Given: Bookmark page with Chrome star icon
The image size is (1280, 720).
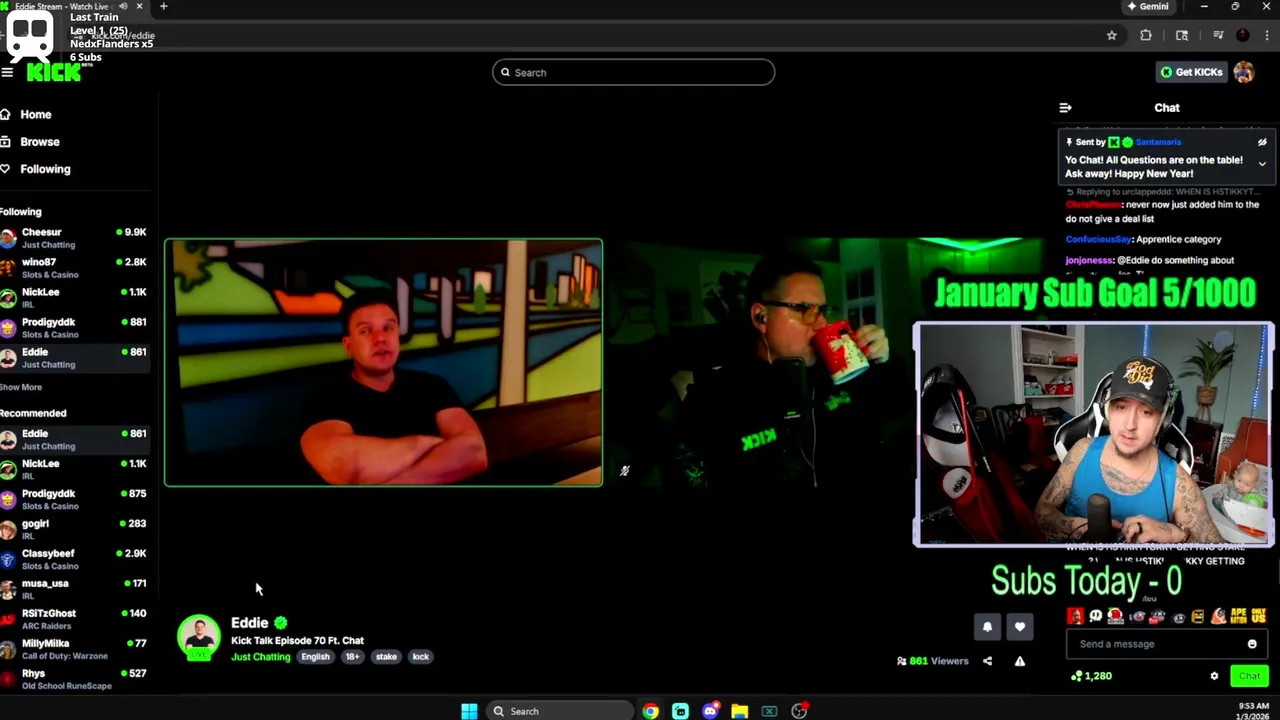Looking at the screenshot, I should click(1111, 35).
